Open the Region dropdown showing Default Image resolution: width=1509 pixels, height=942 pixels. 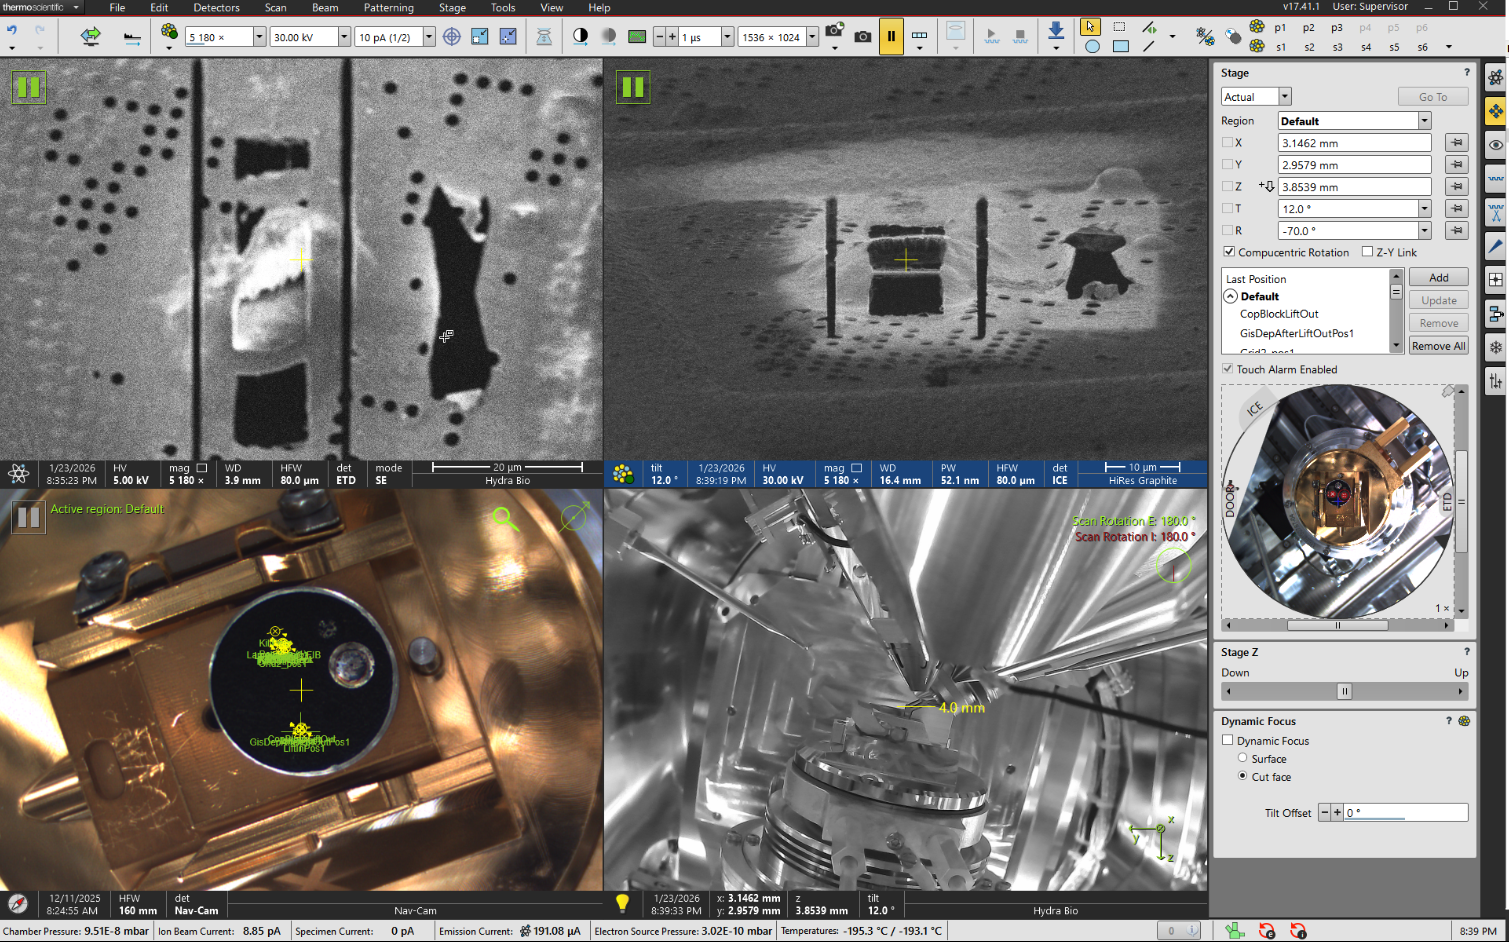point(1424,121)
